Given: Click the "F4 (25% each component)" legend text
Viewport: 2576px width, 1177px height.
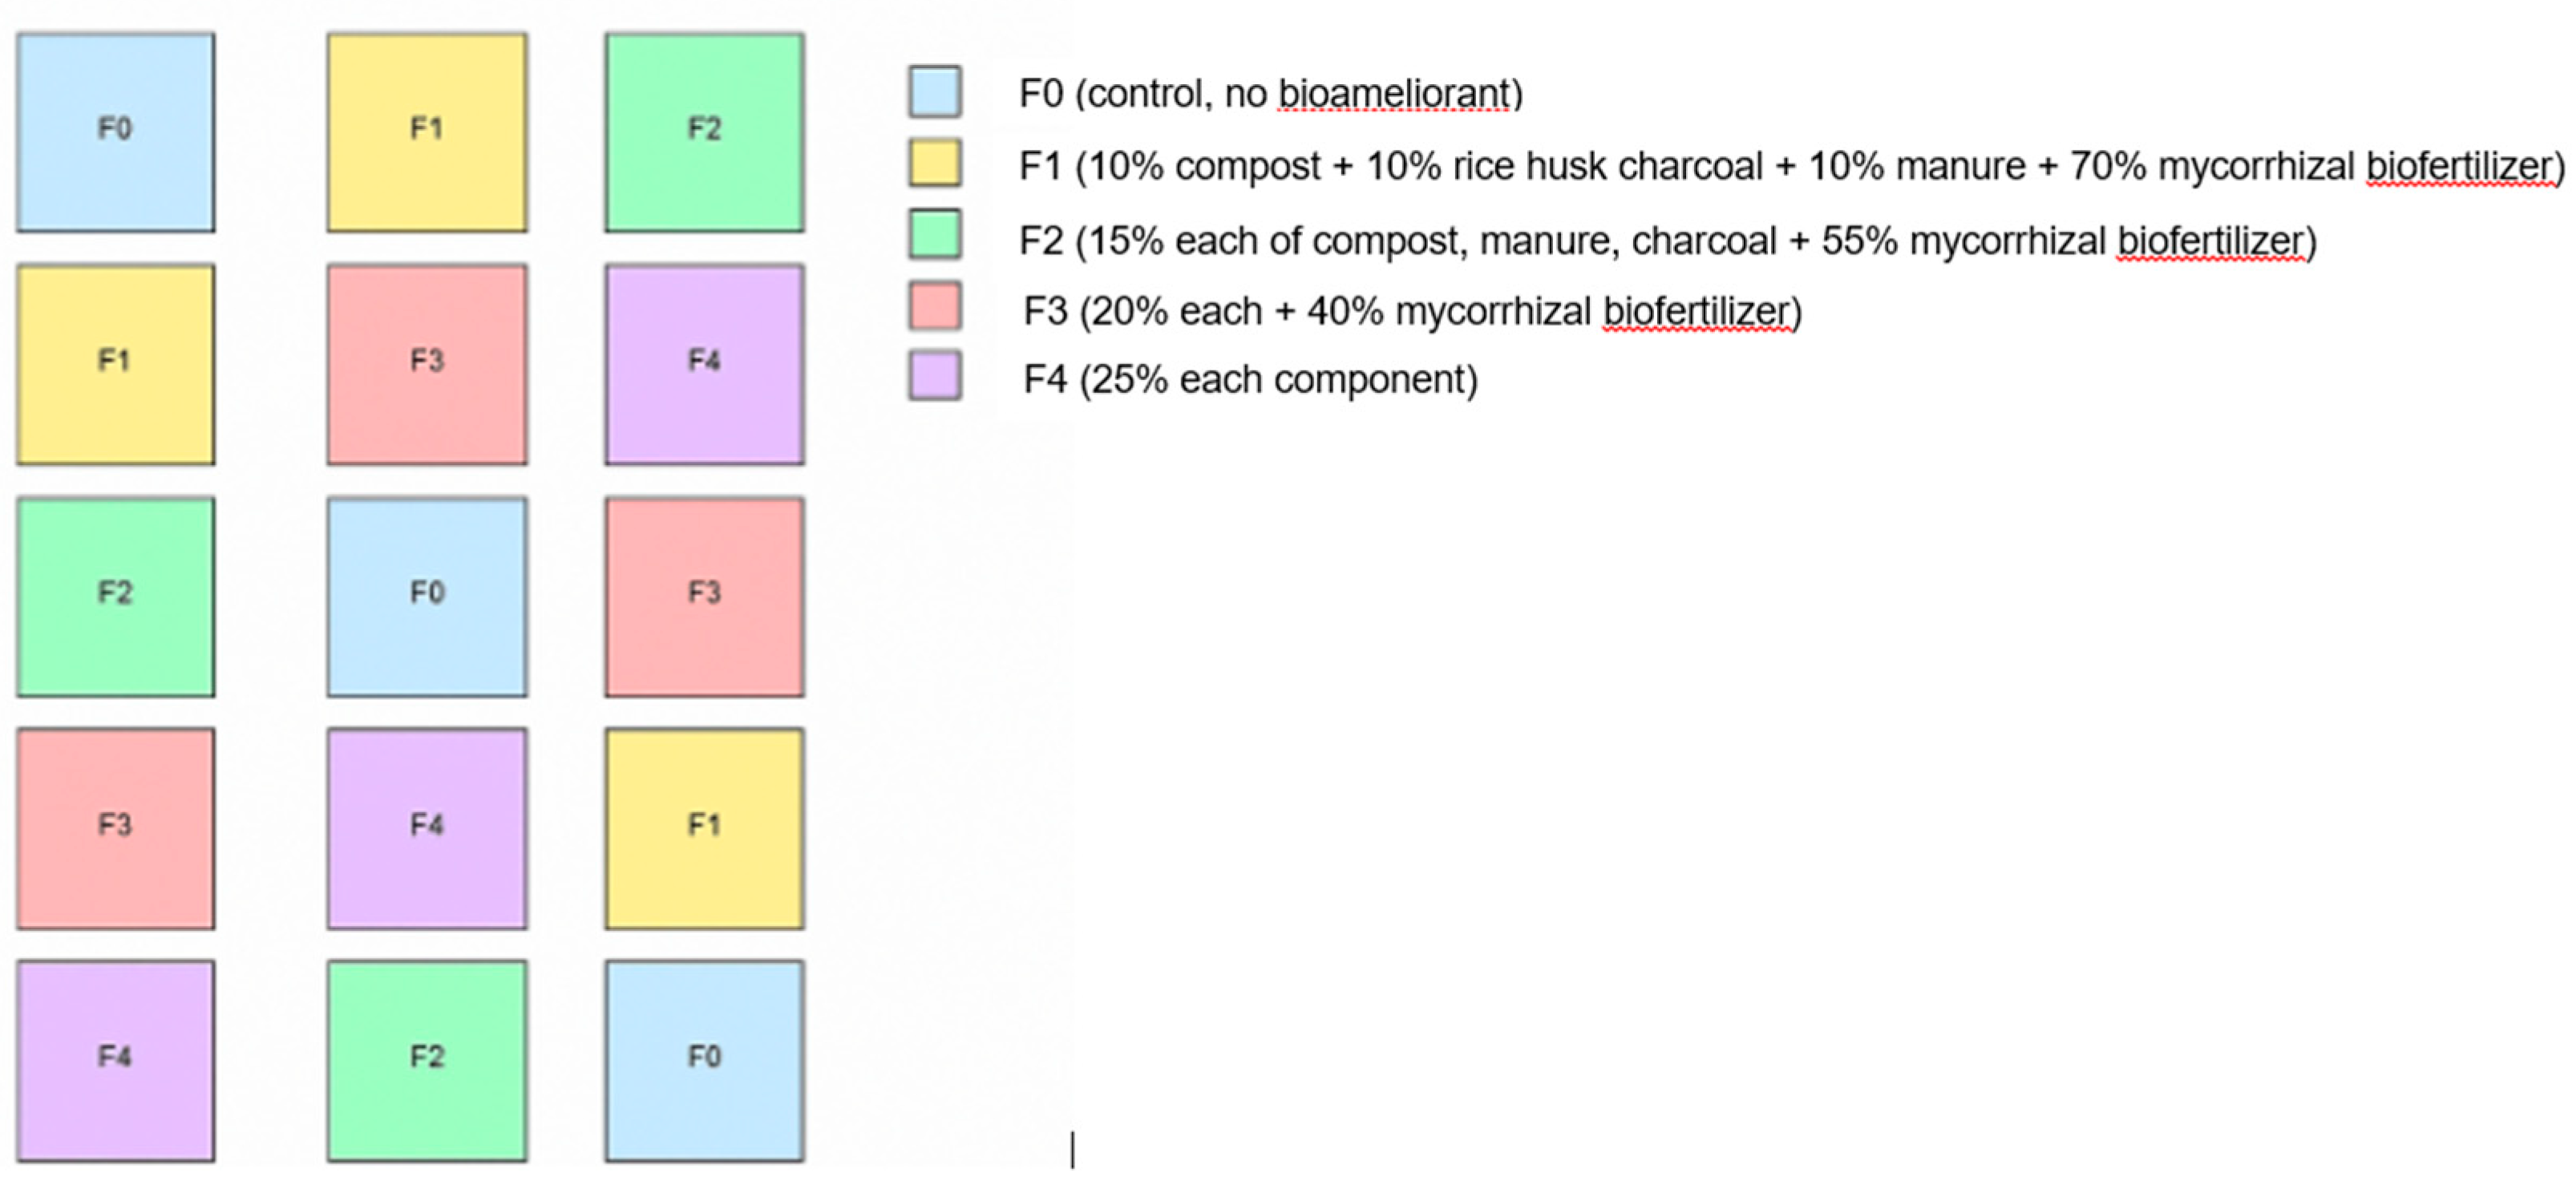Looking at the screenshot, I should pyautogui.click(x=1250, y=380).
